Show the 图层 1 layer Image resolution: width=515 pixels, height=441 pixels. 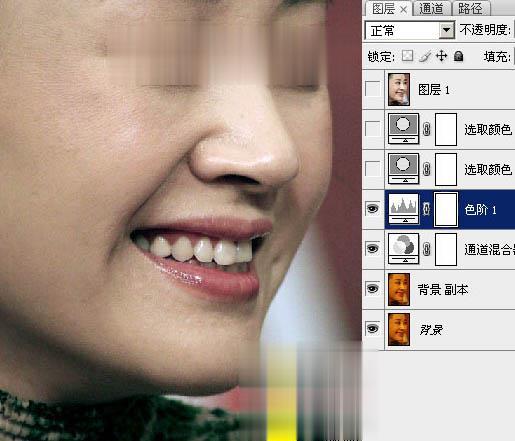pyautogui.click(x=373, y=89)
